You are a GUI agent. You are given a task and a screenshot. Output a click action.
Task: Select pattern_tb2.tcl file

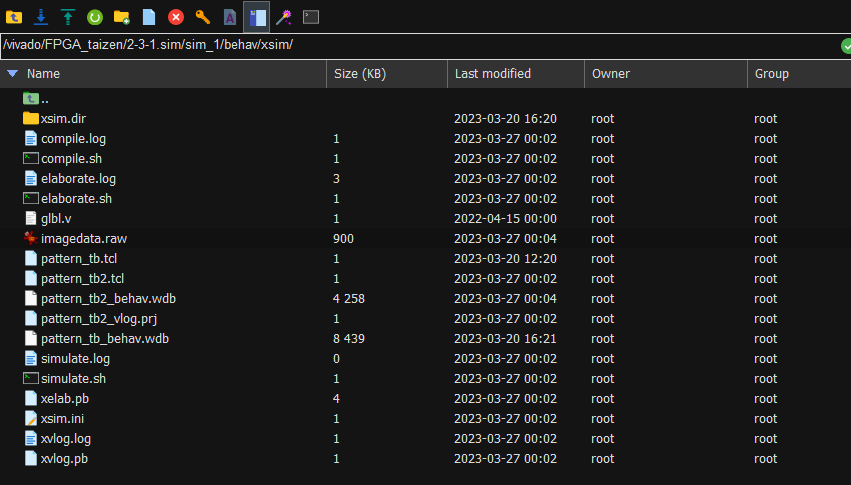(x=426, y=279)
